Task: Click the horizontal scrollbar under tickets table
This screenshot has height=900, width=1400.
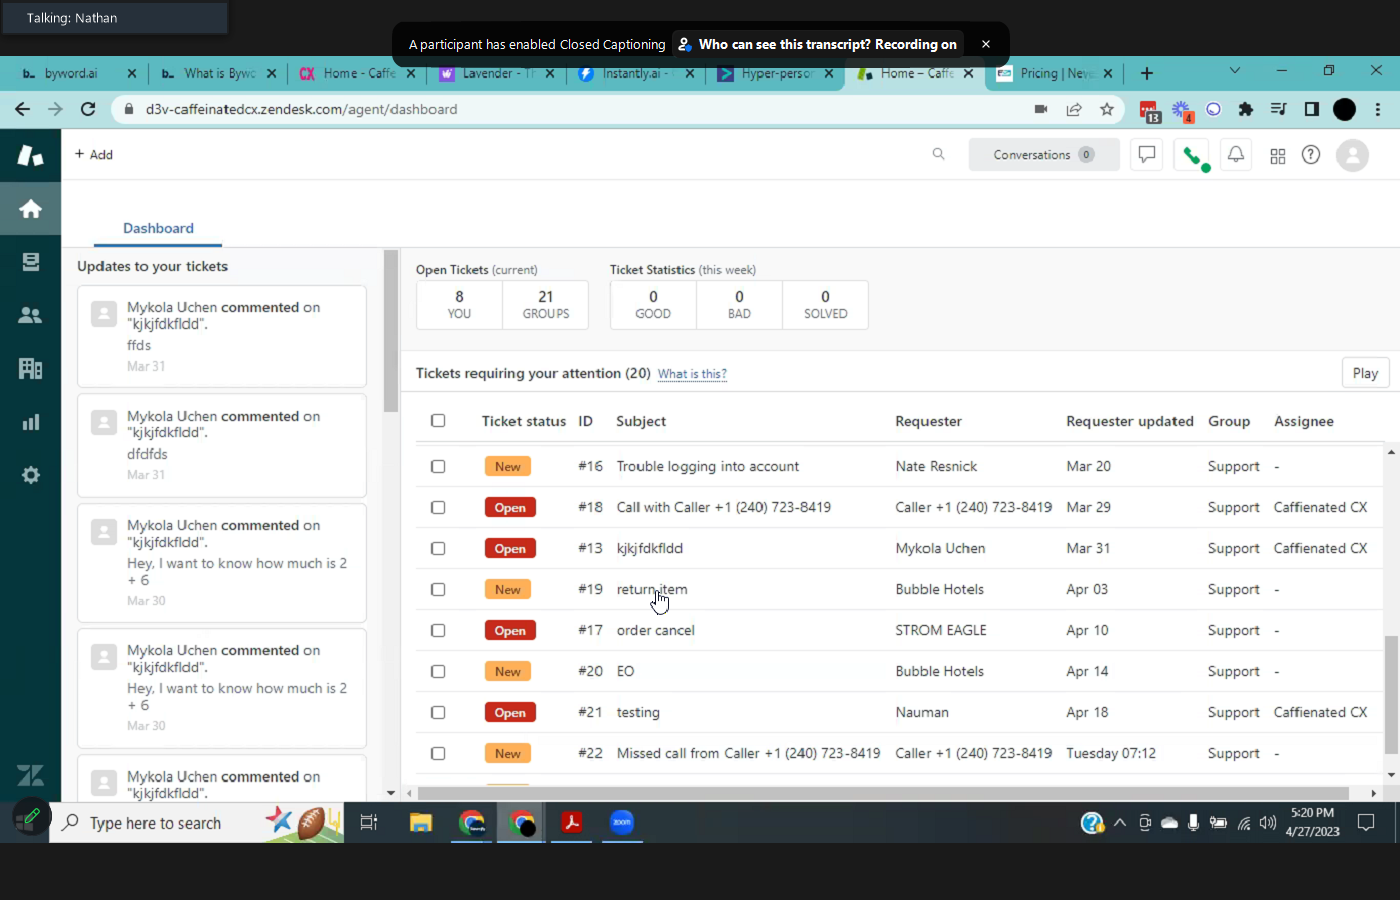Action: point(882,793)
